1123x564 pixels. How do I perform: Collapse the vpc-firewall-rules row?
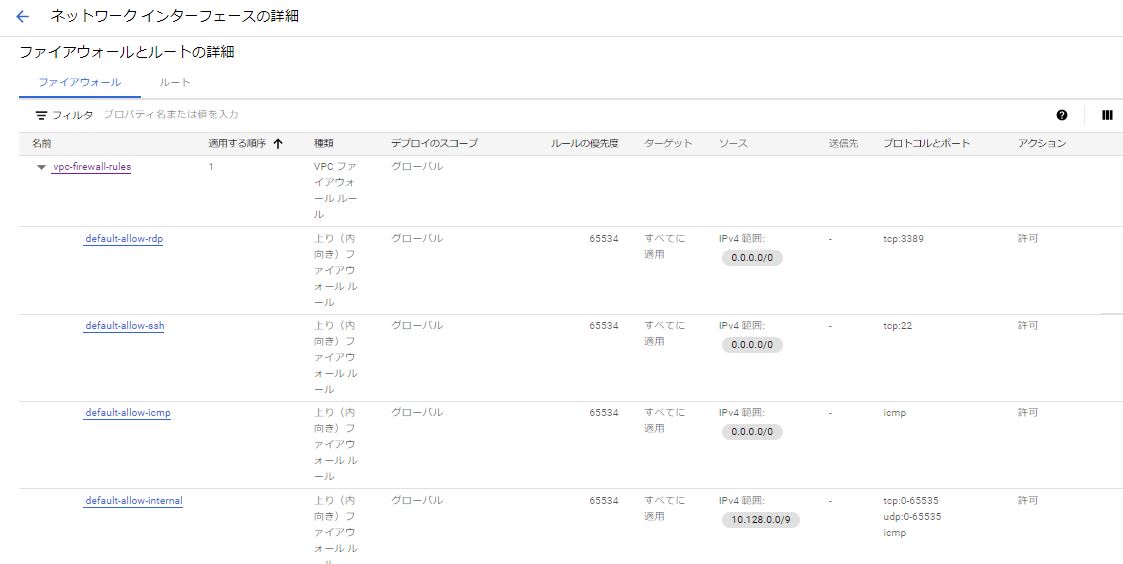pos(42,167)
